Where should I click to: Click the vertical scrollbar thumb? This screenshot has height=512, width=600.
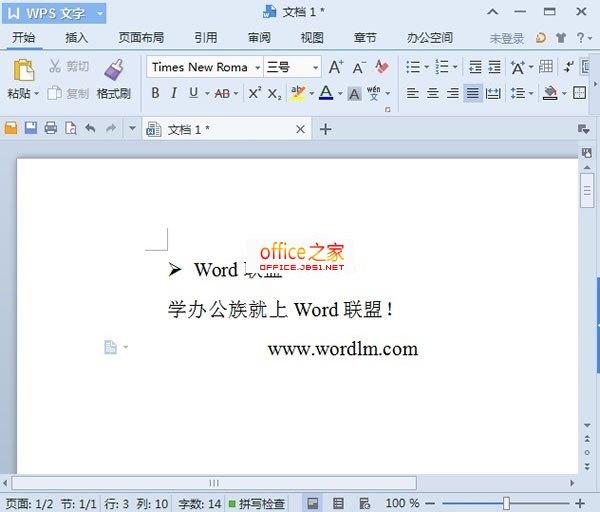tap(587, 190)
